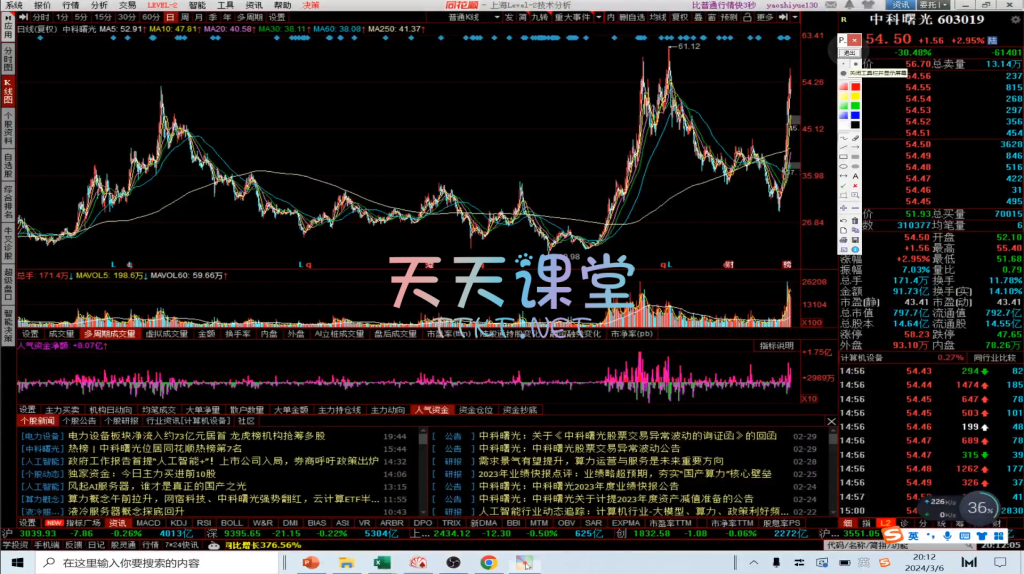Image resolution: width=1024 pixels, height=574 pixels.
Task: Switch chart period to 周 weekly
Action: 187,17
